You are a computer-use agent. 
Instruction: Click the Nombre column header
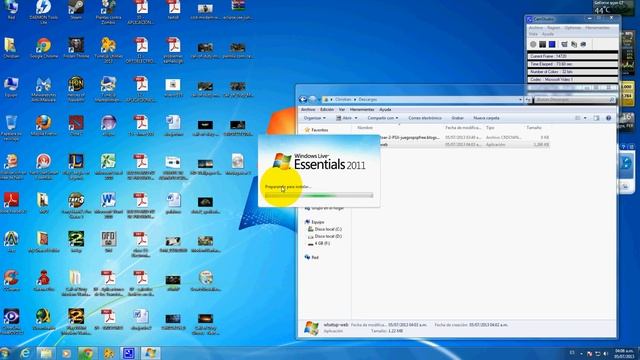point(364,128)
